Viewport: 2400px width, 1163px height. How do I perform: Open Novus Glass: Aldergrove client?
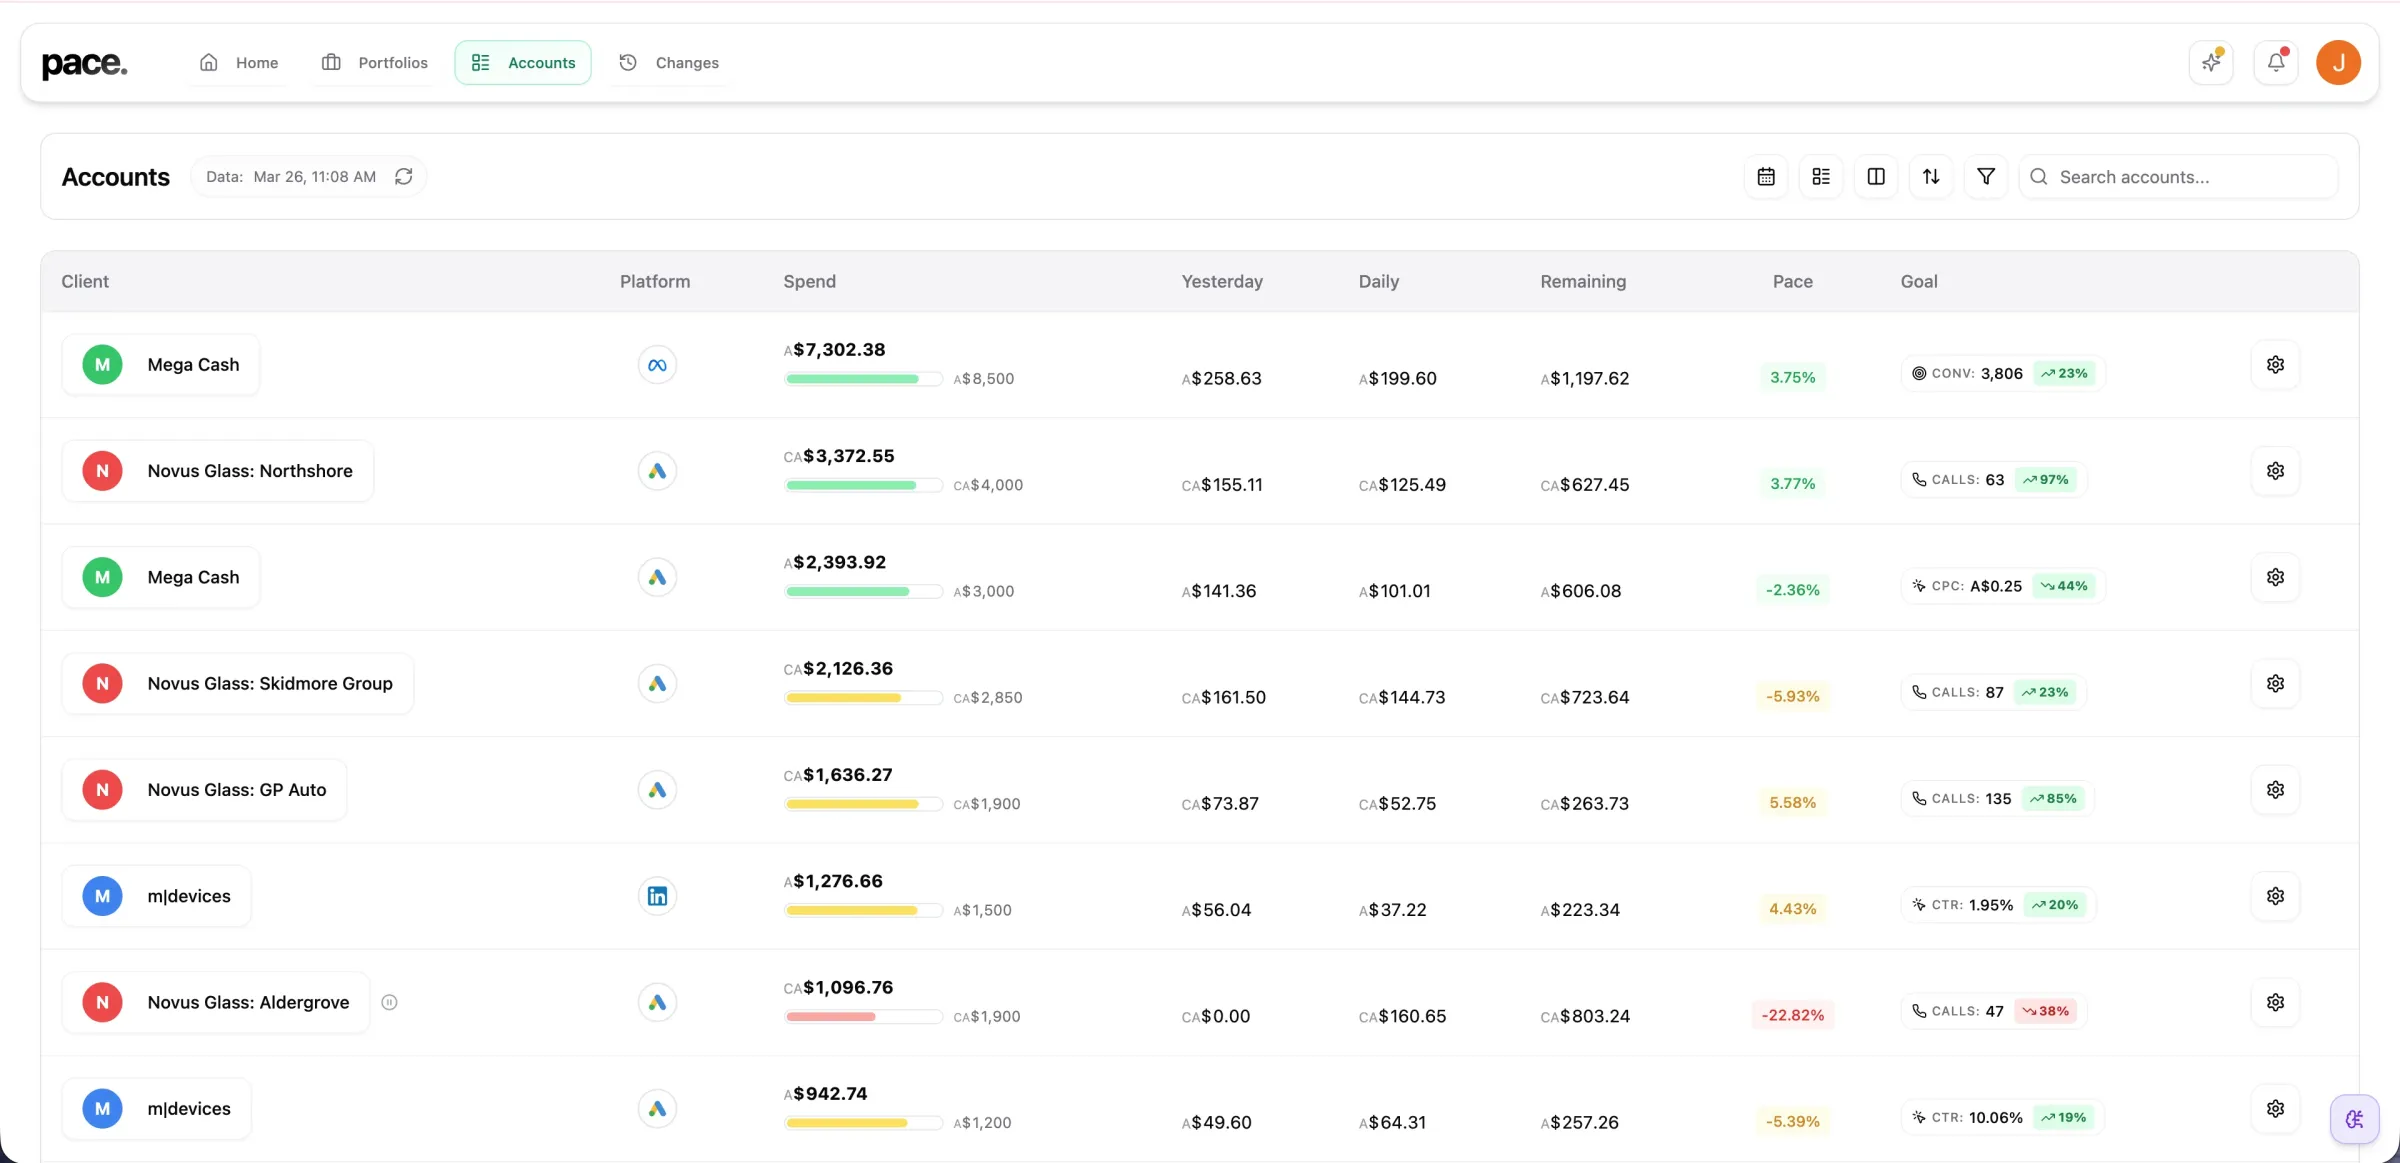point(215,1002)
